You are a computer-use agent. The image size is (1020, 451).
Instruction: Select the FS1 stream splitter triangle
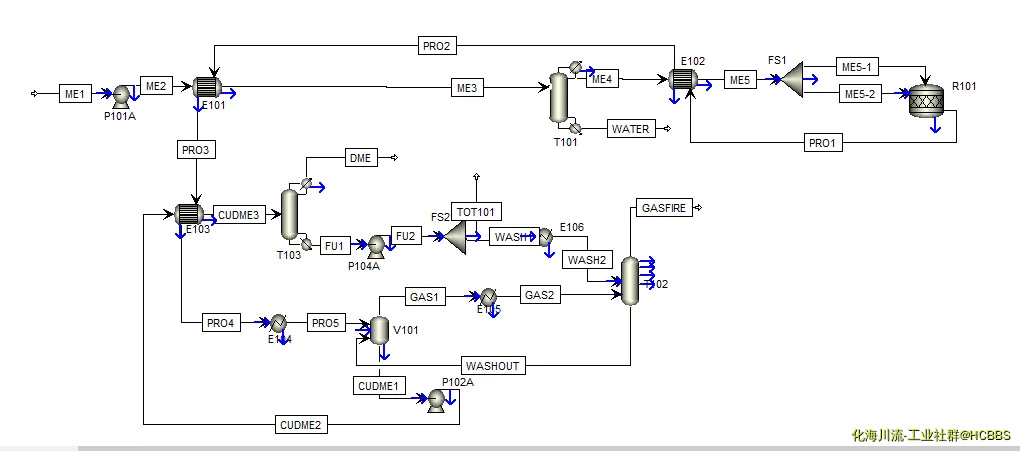pos(792,79)
